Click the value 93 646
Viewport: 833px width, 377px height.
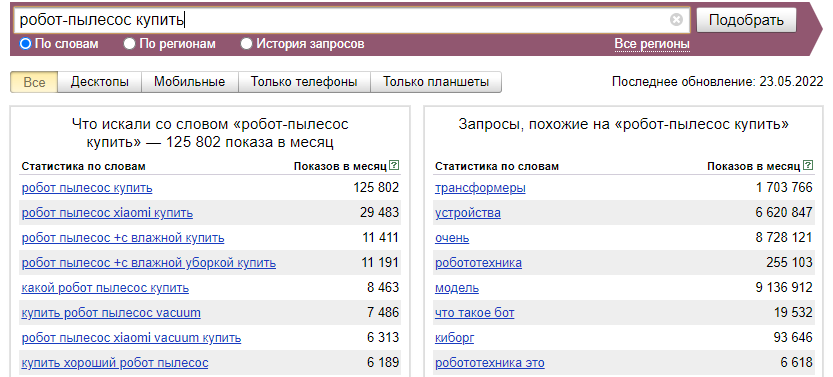tap(793, 338)
